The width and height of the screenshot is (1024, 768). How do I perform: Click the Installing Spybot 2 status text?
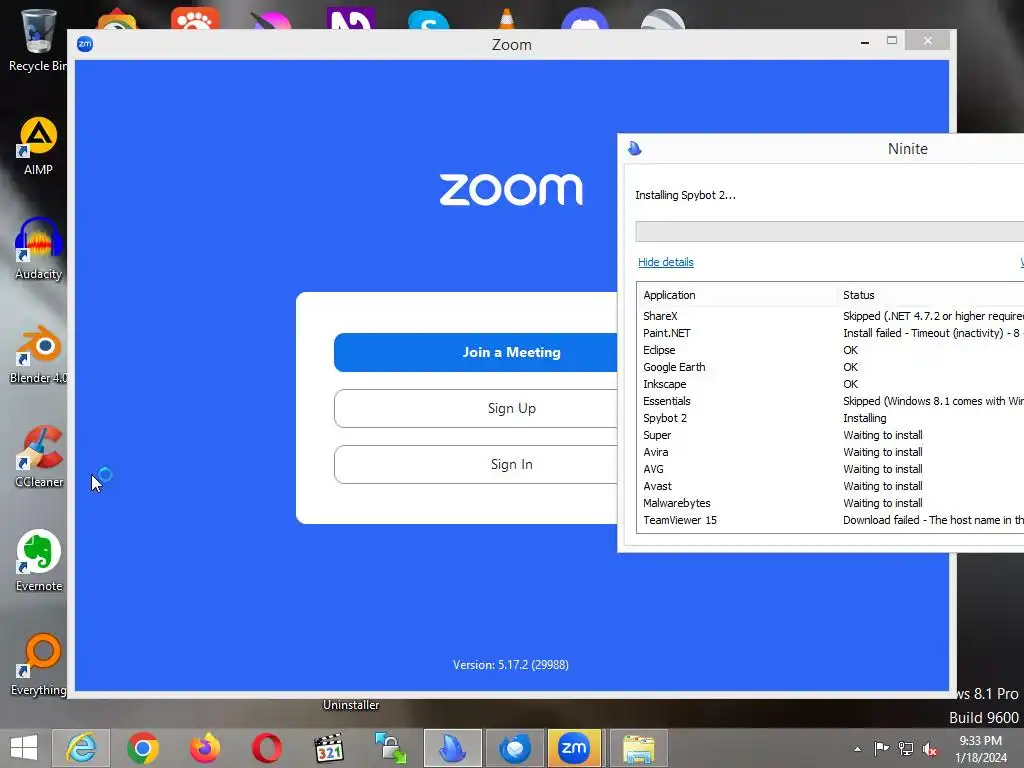tap(685, 195)
